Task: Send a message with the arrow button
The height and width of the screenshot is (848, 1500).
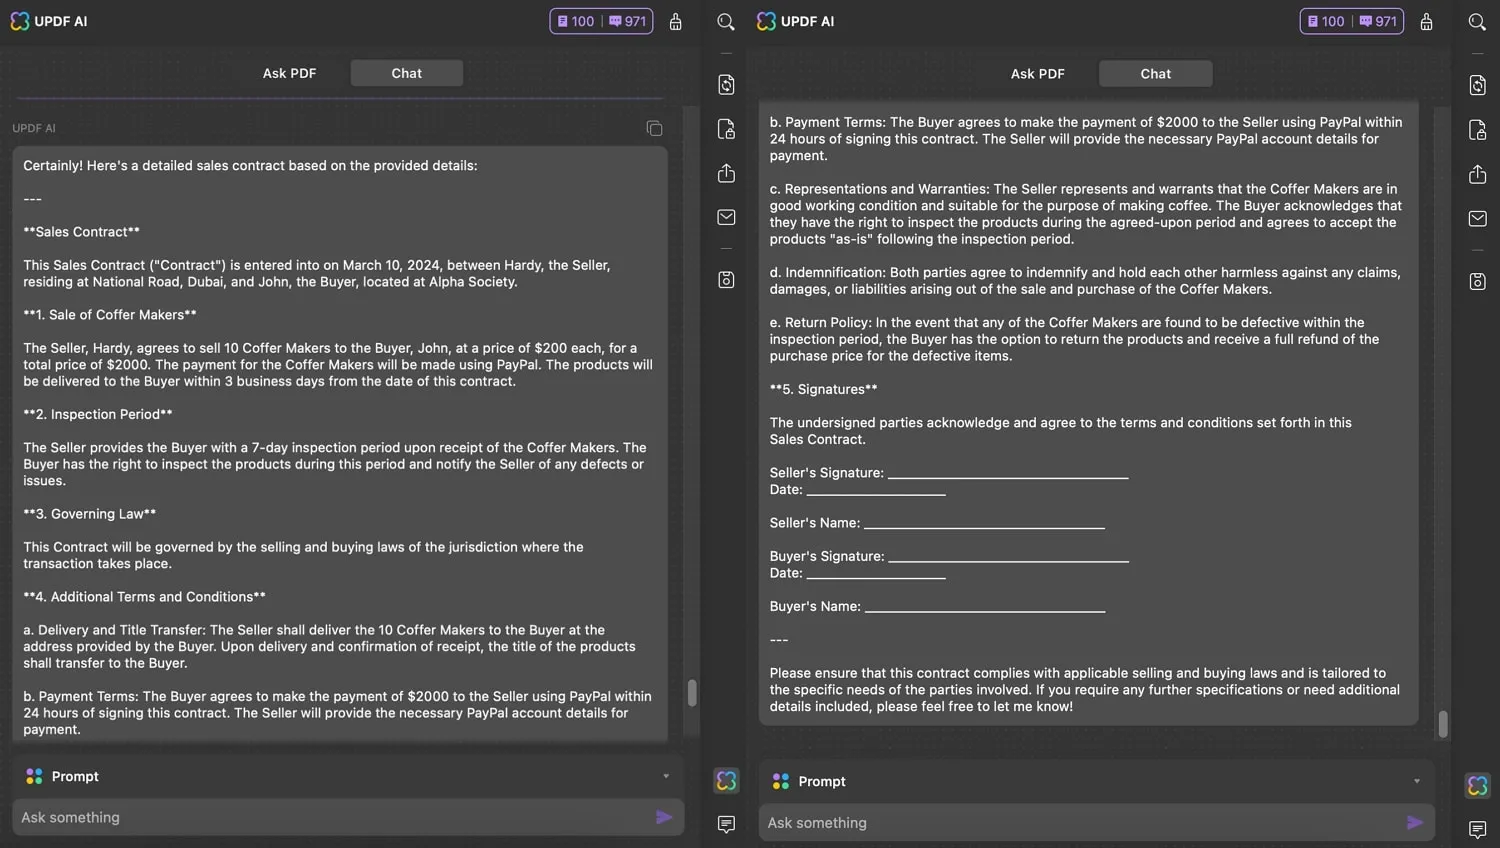Action: click(x=663, y=817)
